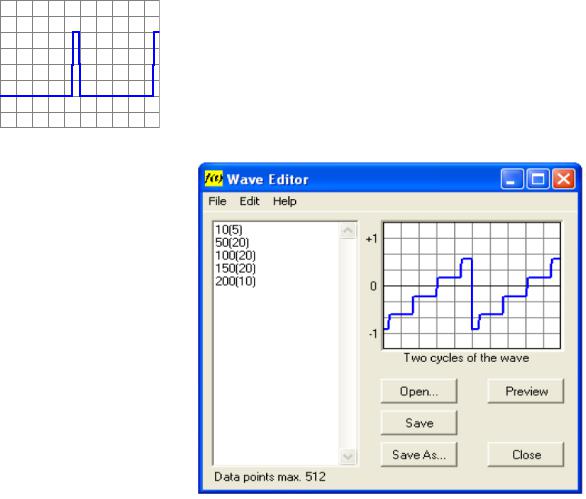586x499 pixels.
Task: Click the pulse waveform graph outside the window
Action: pyautogui.click(x=80, y=64)
